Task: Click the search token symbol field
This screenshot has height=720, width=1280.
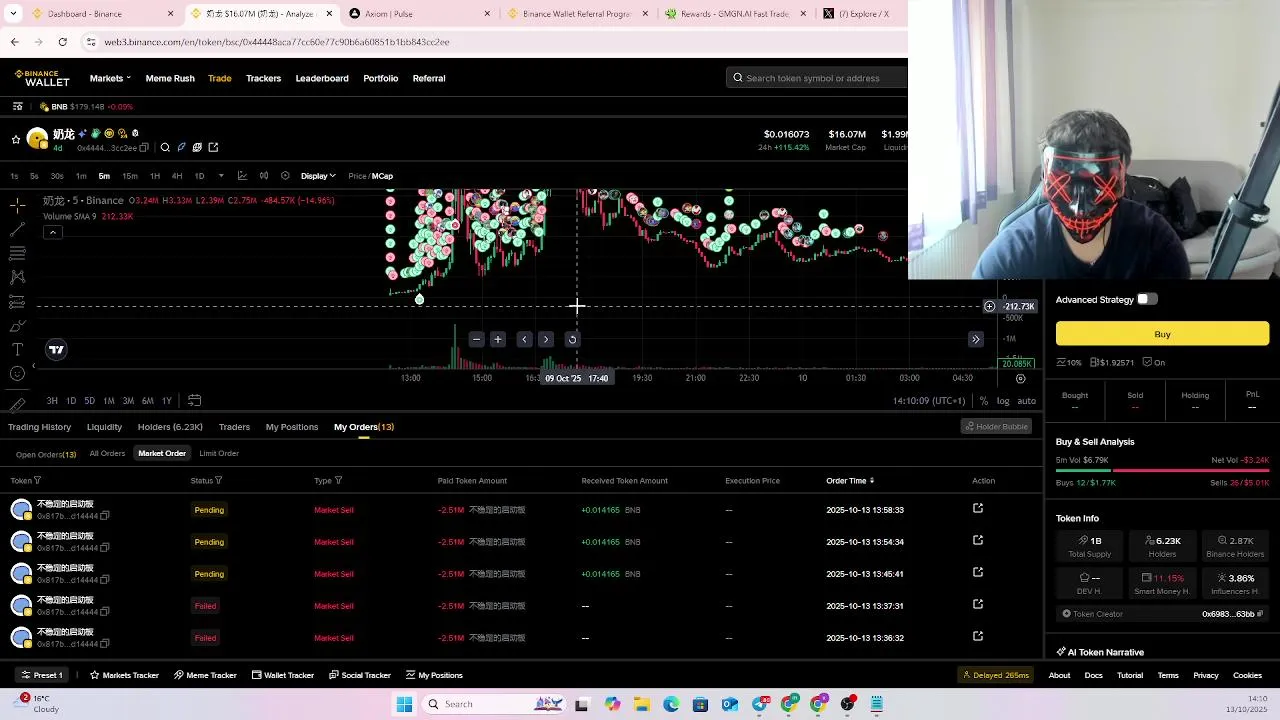Action: point(816,78)
